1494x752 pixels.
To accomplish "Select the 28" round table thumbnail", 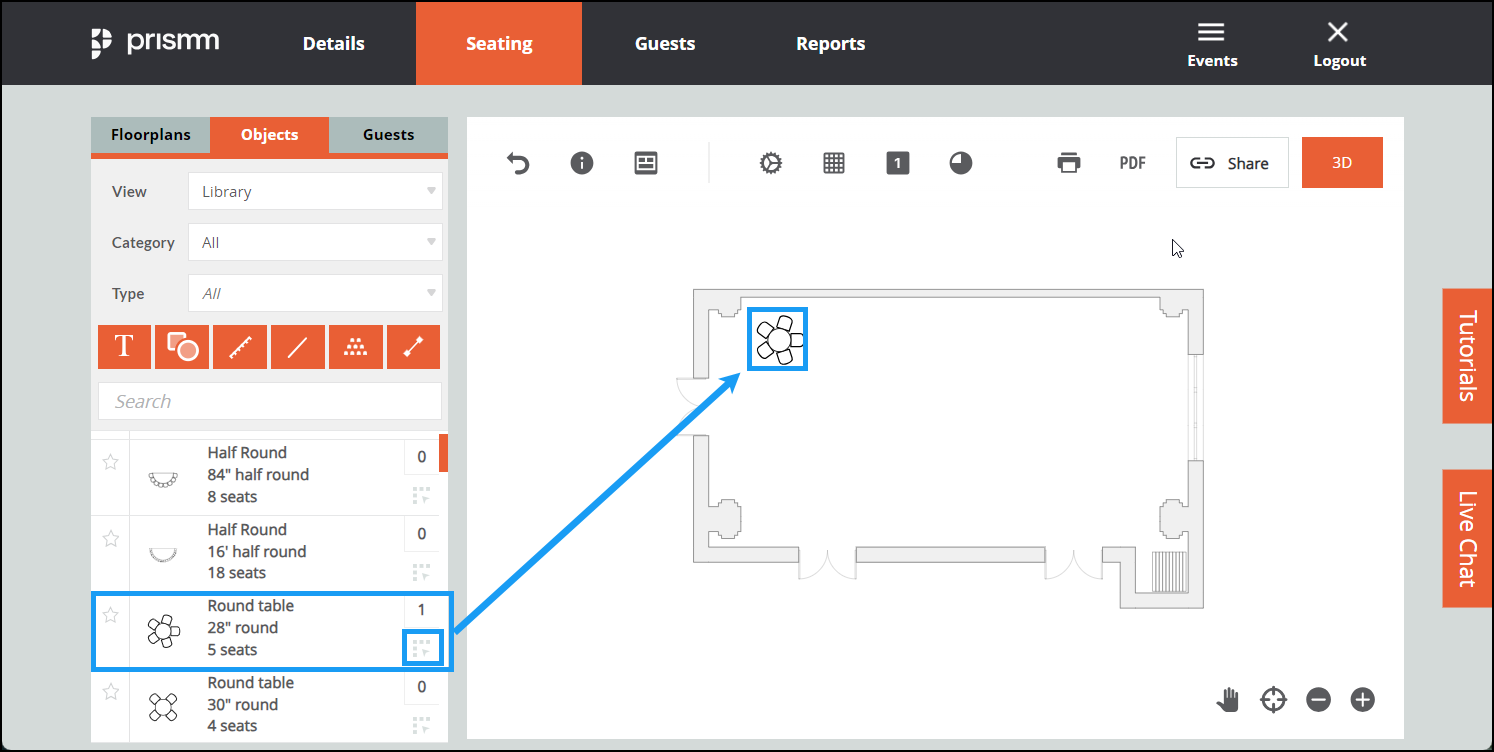I will click(164, 631).
